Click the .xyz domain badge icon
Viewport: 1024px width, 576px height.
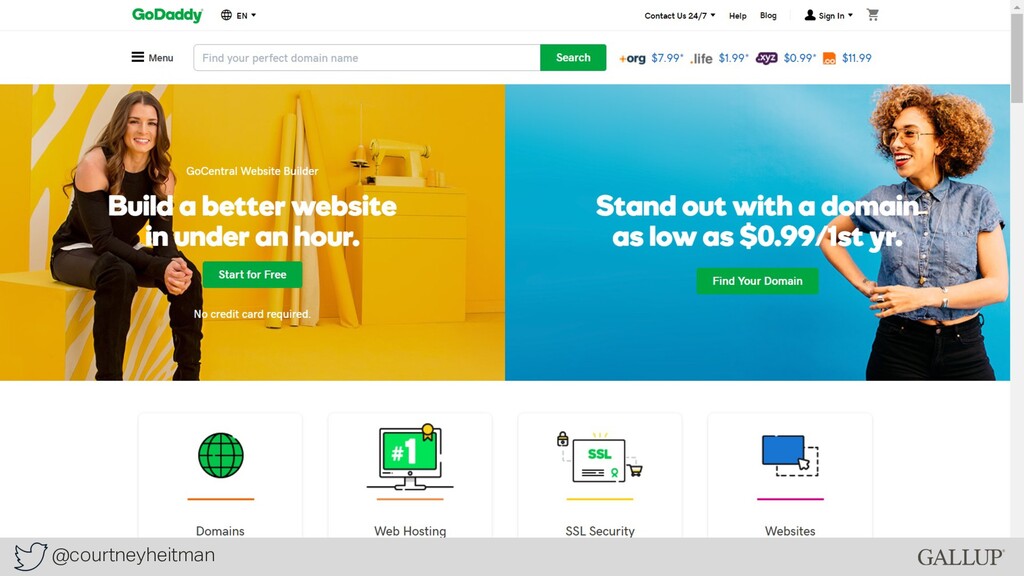767,58
